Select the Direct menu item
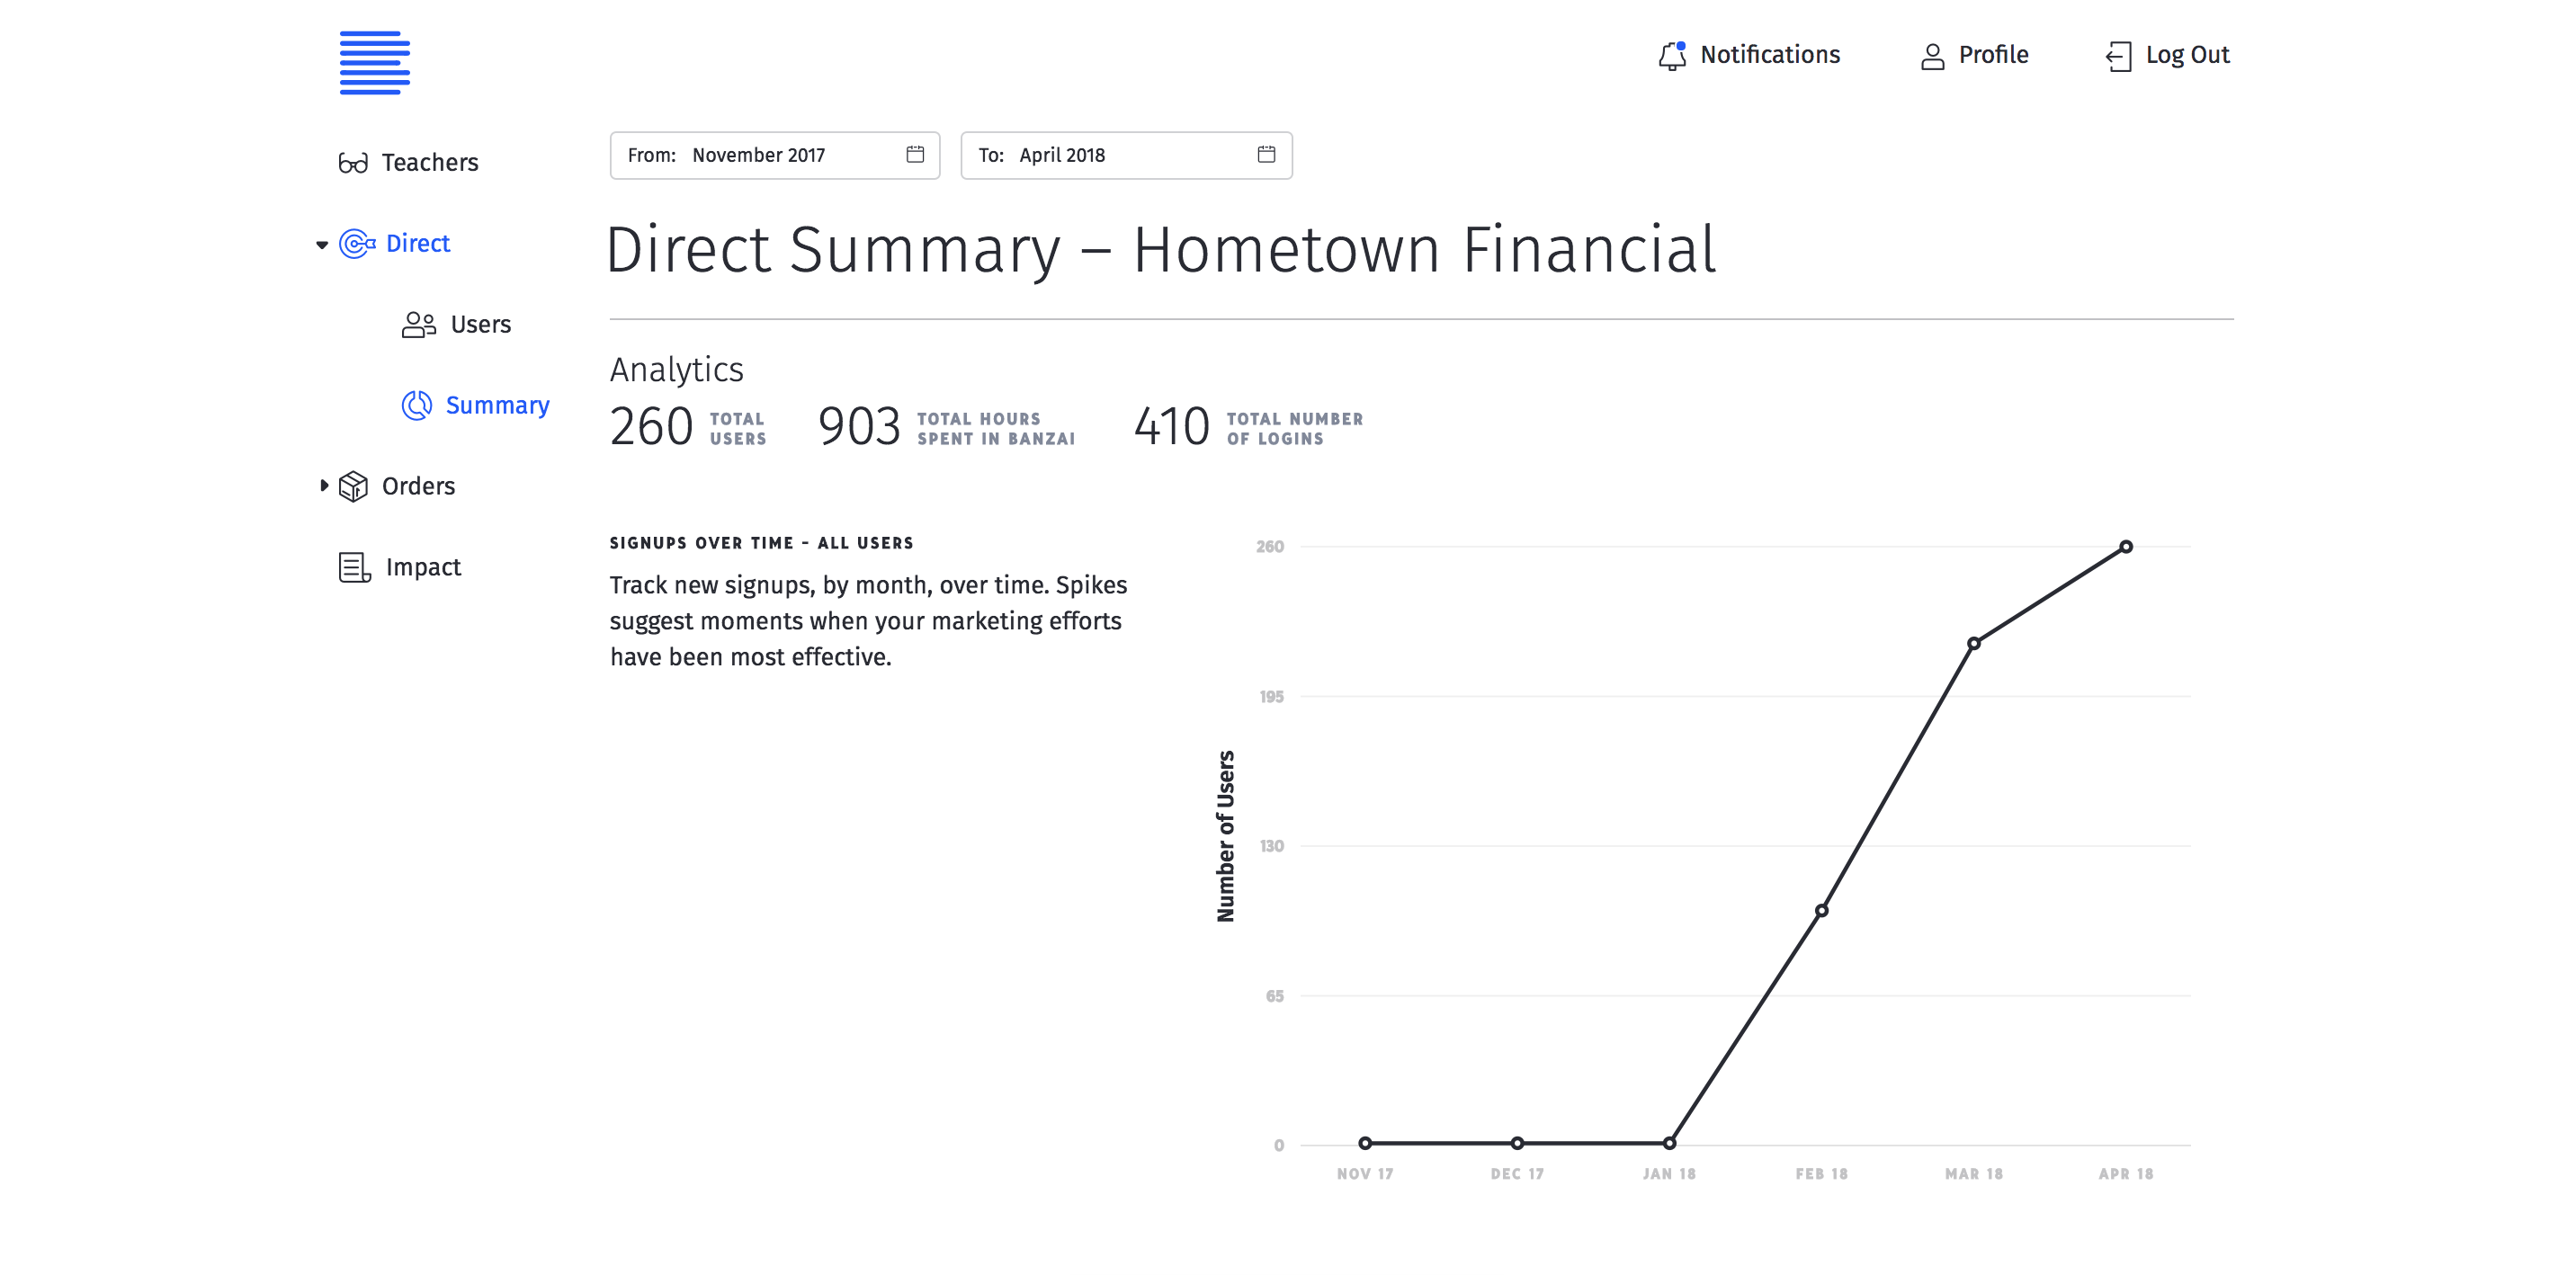The image size is (2576, 1275). 418,243
